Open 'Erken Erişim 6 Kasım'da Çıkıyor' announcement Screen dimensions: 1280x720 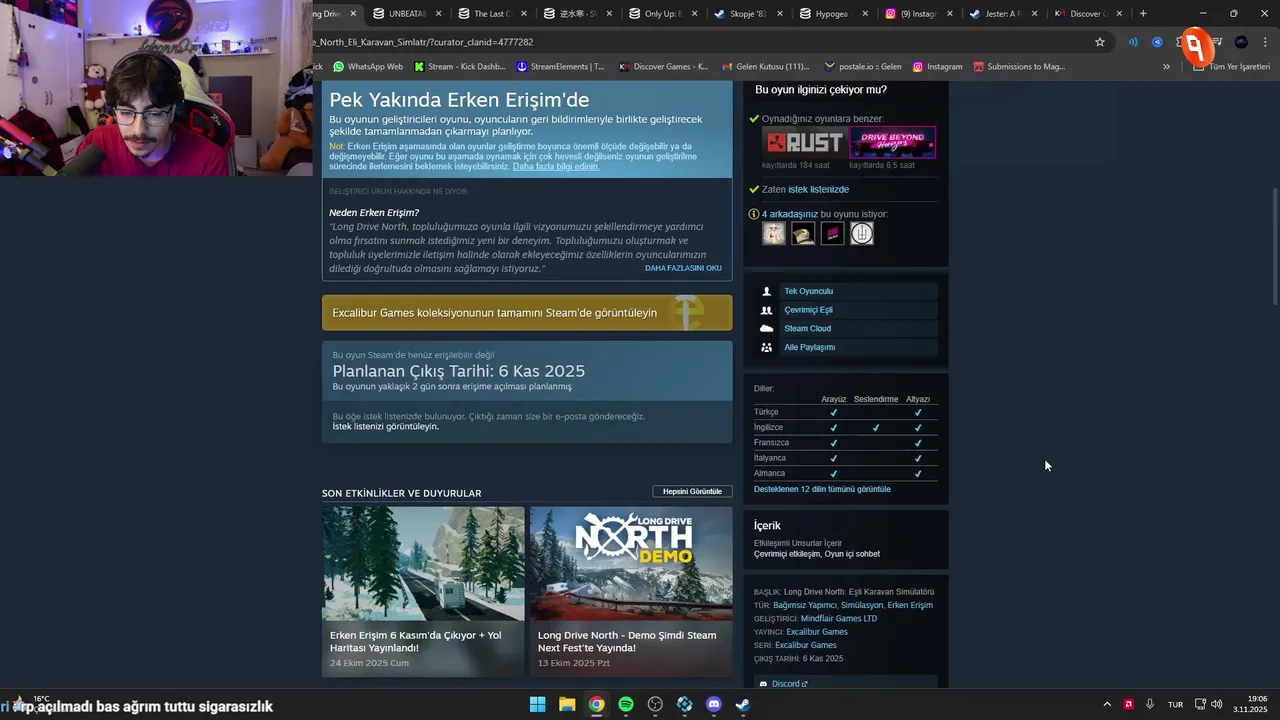pyautogui.click(x=423, y=591)
